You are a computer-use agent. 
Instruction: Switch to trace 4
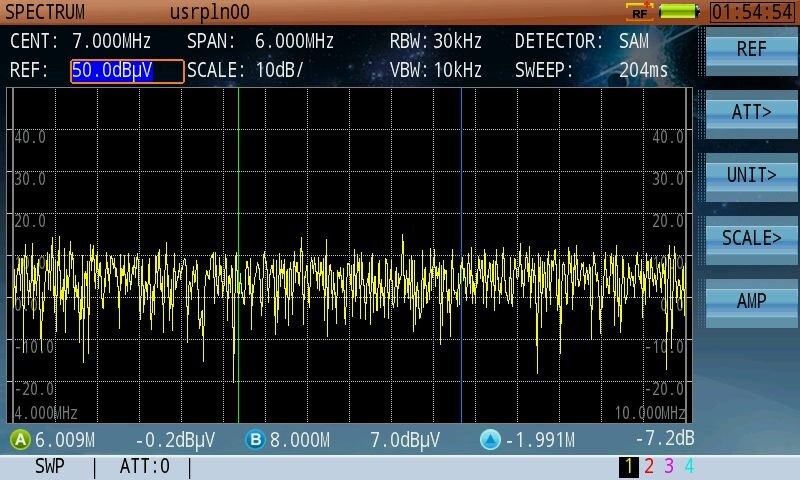pos(689,466)
